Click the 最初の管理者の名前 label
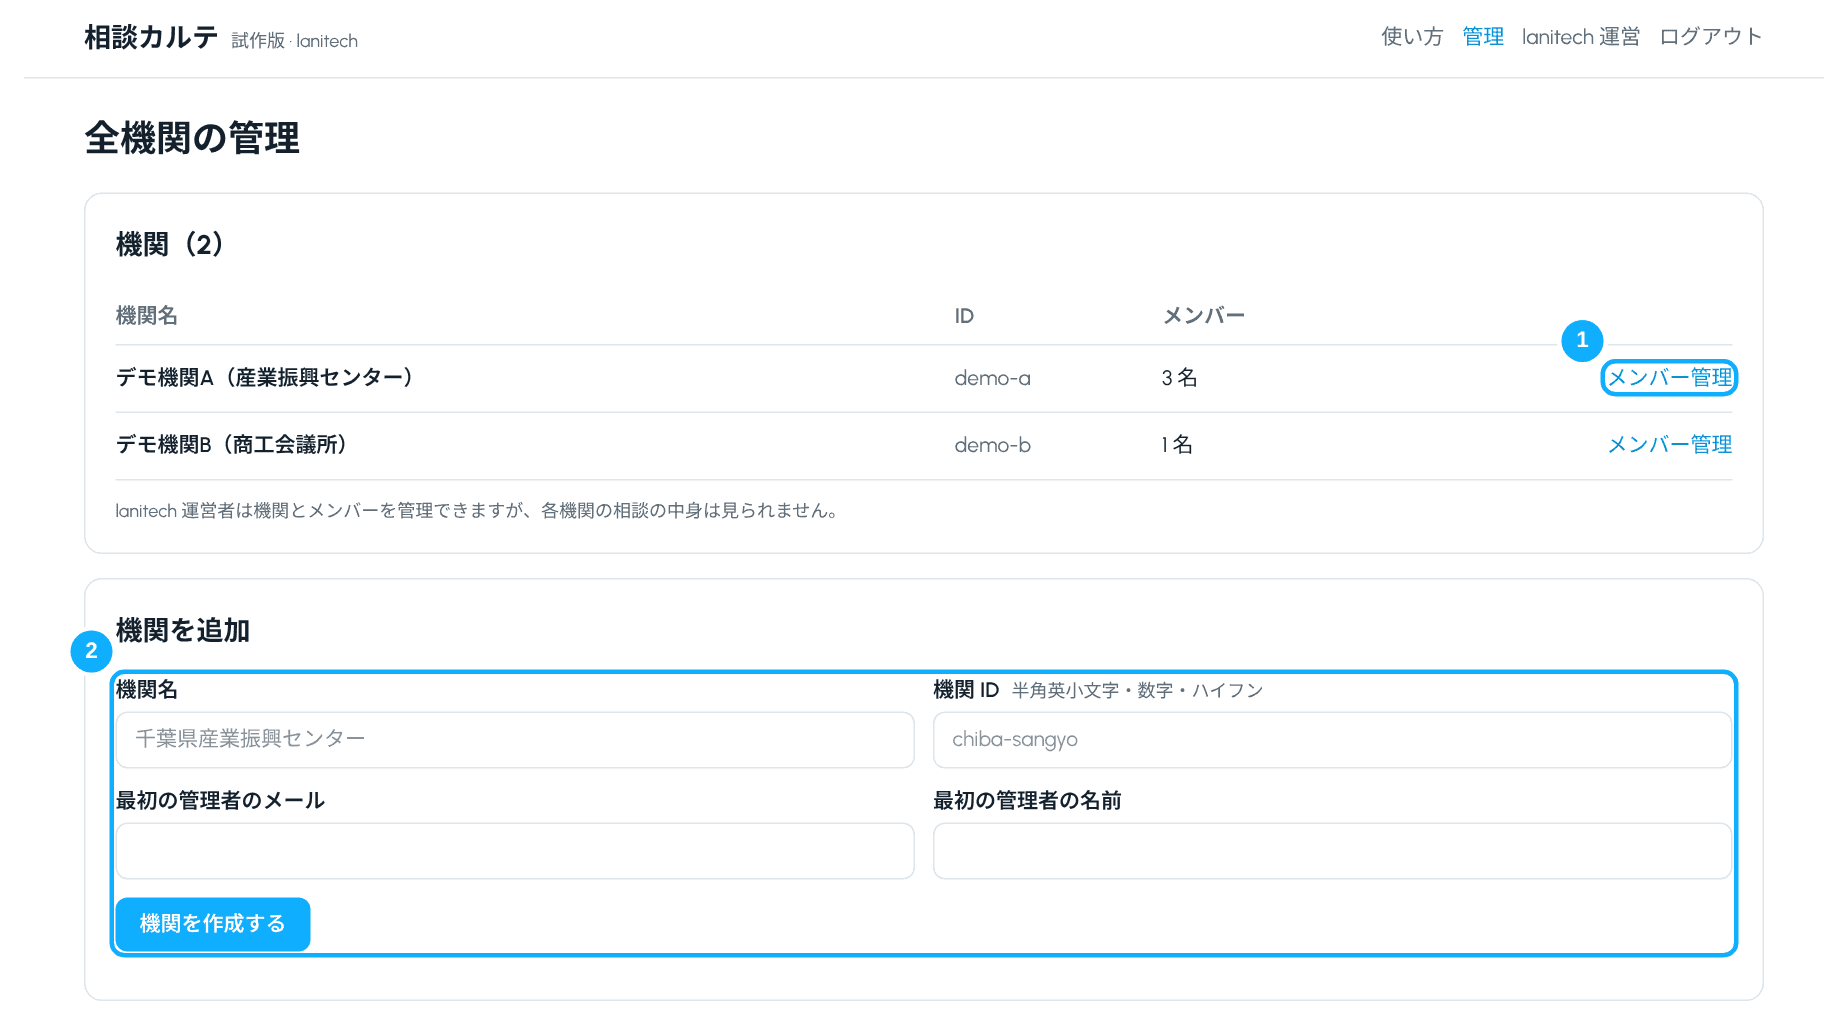The height and width of the screenshot is (1025, 1848). 1027,801
